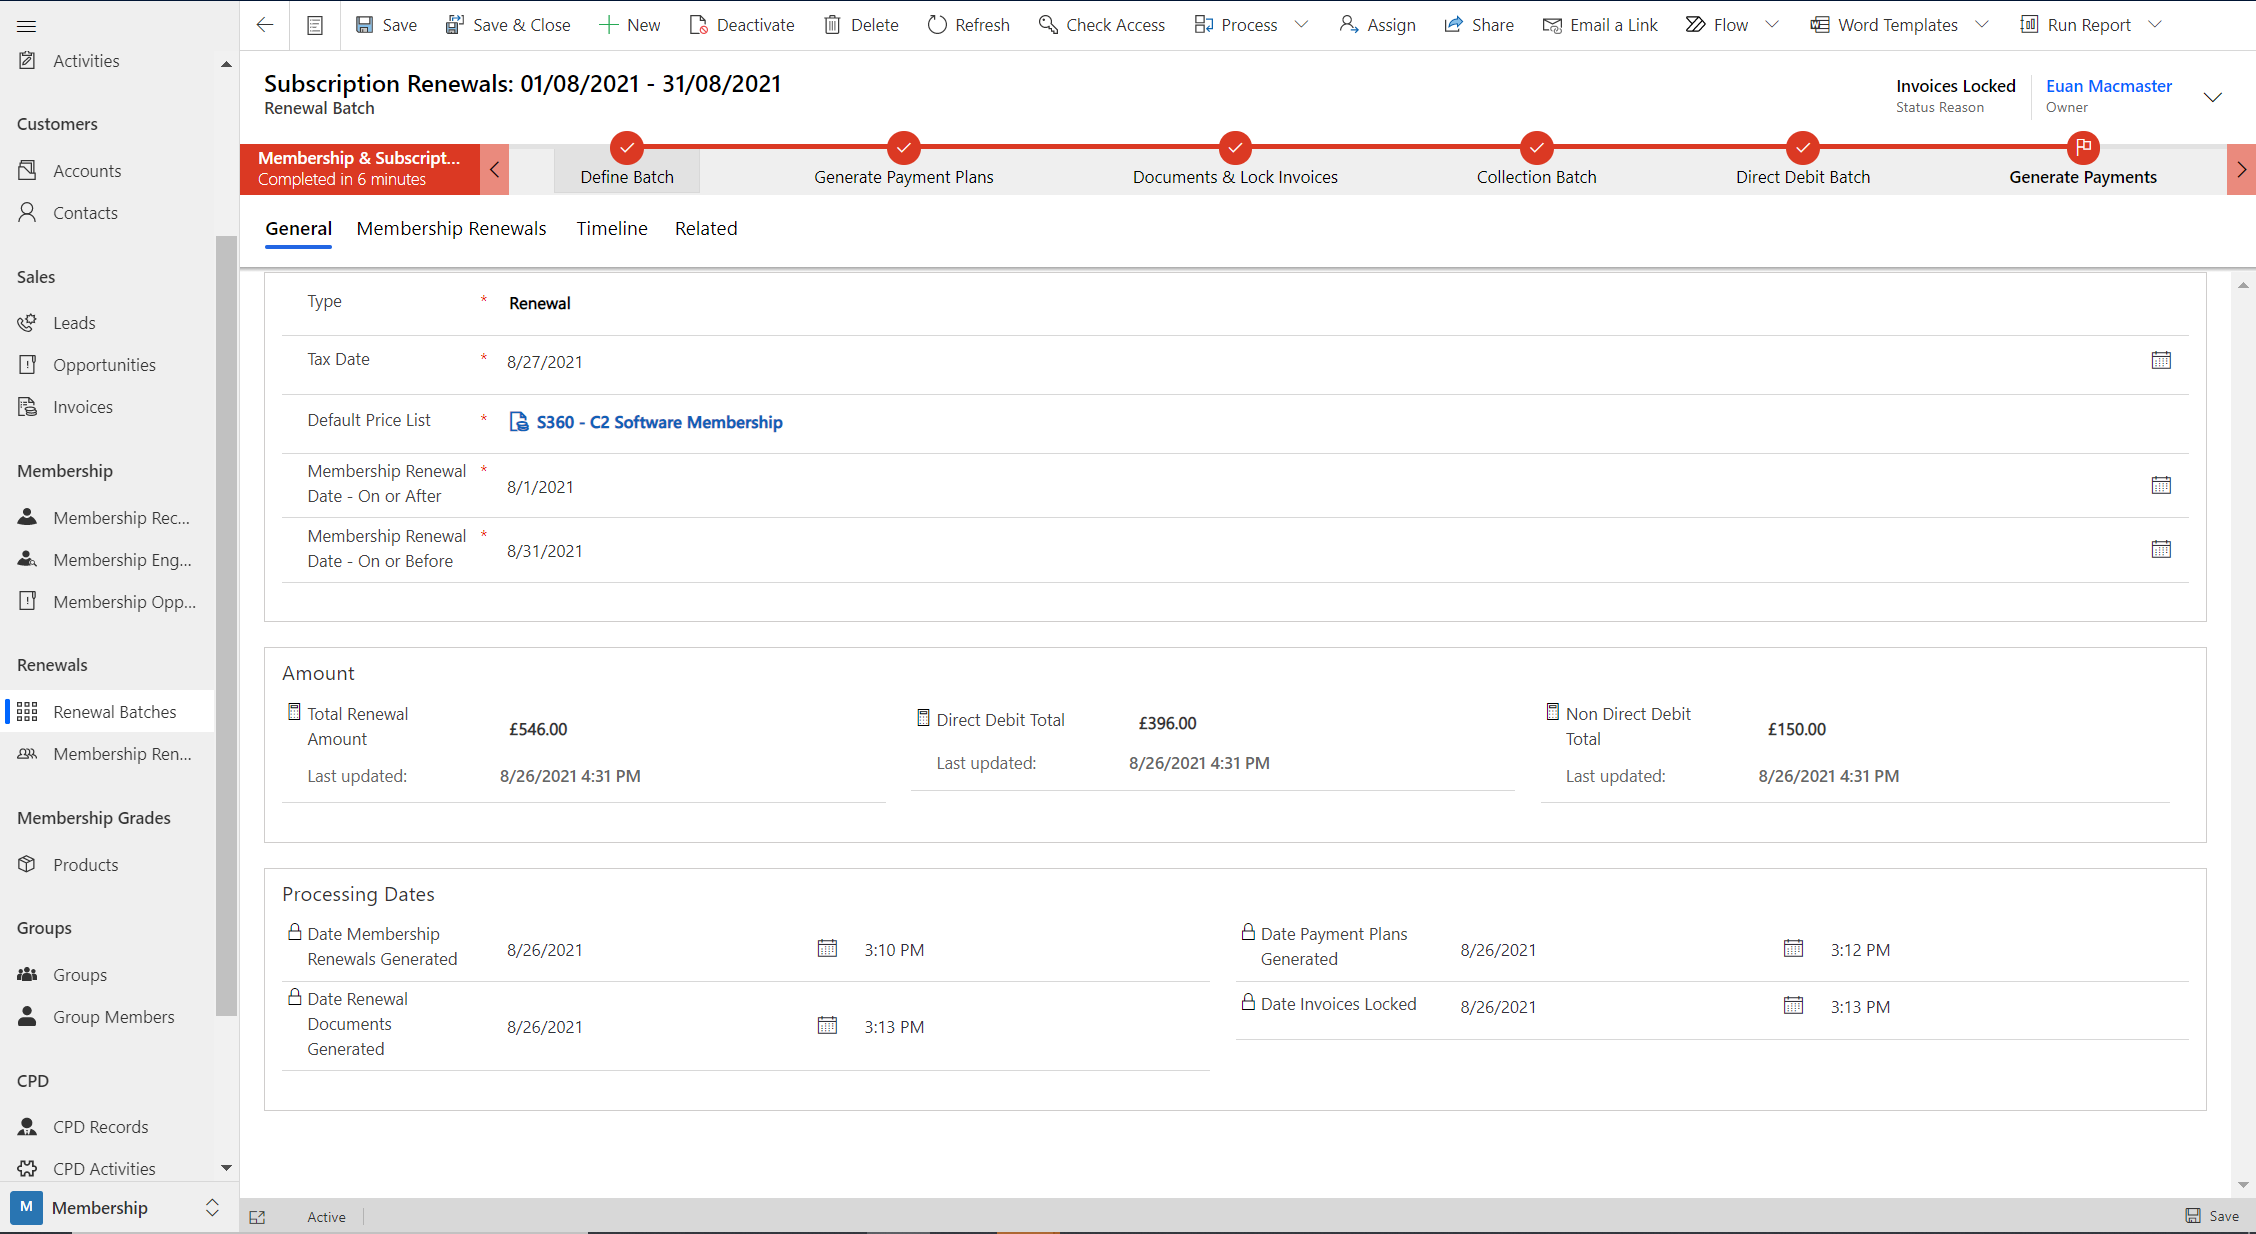
Task: Open Invoices in the sidebar
Action: (x=107, y=407)
